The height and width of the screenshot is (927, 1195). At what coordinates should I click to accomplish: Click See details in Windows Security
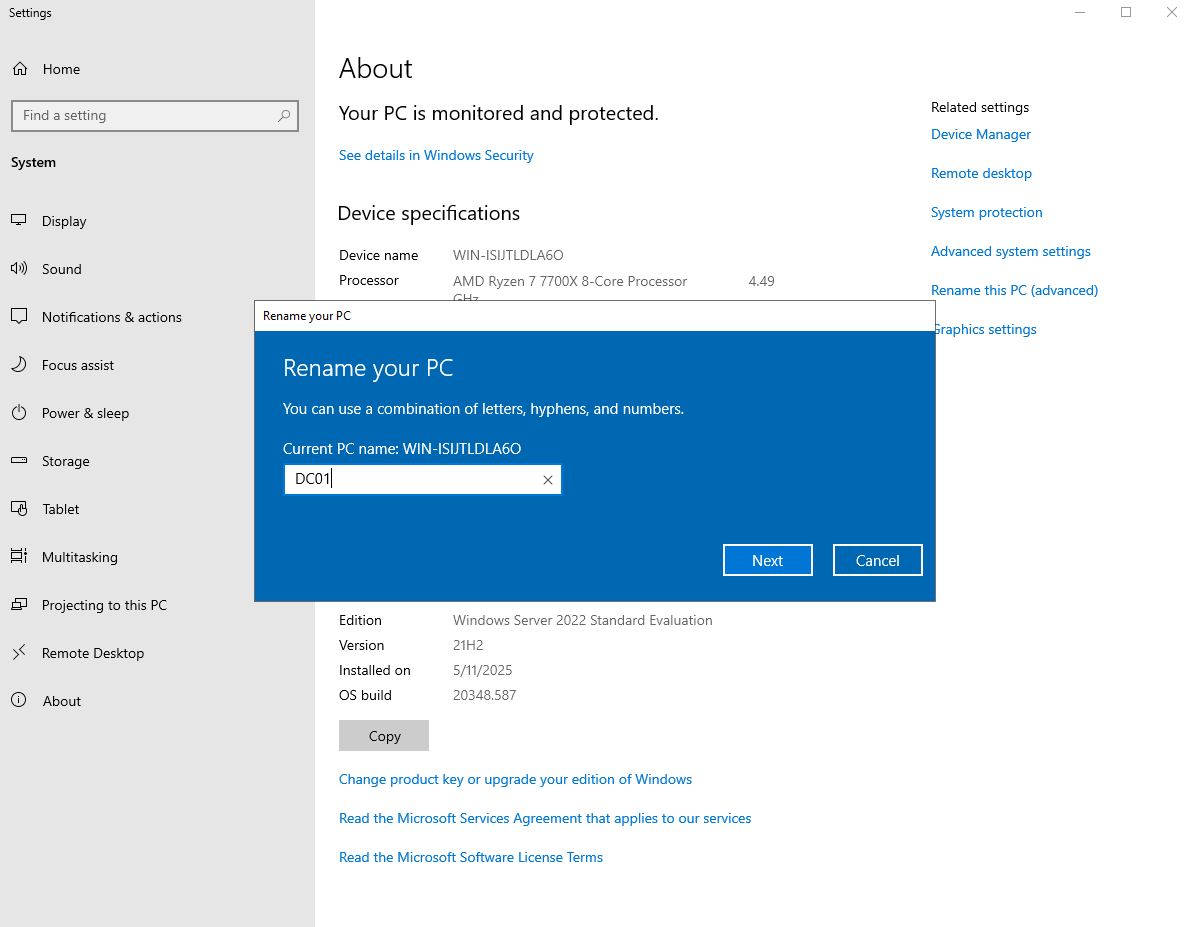(436, 155)
